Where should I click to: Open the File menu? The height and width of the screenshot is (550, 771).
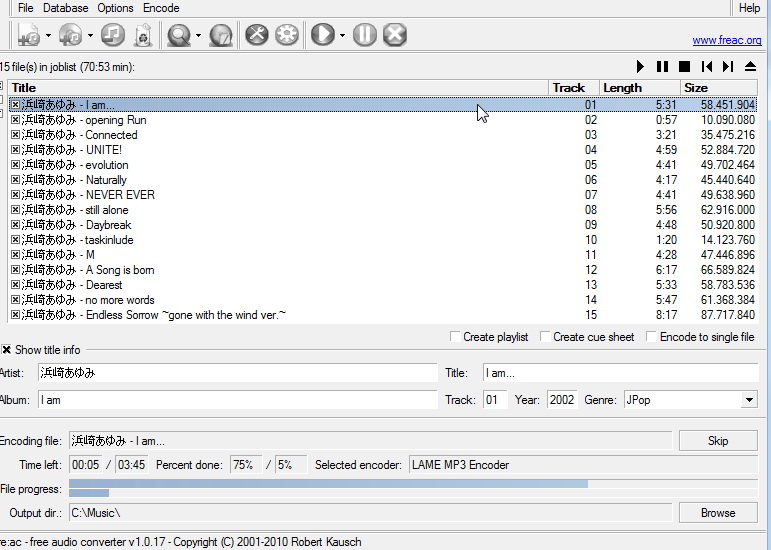tap(26, 8)
